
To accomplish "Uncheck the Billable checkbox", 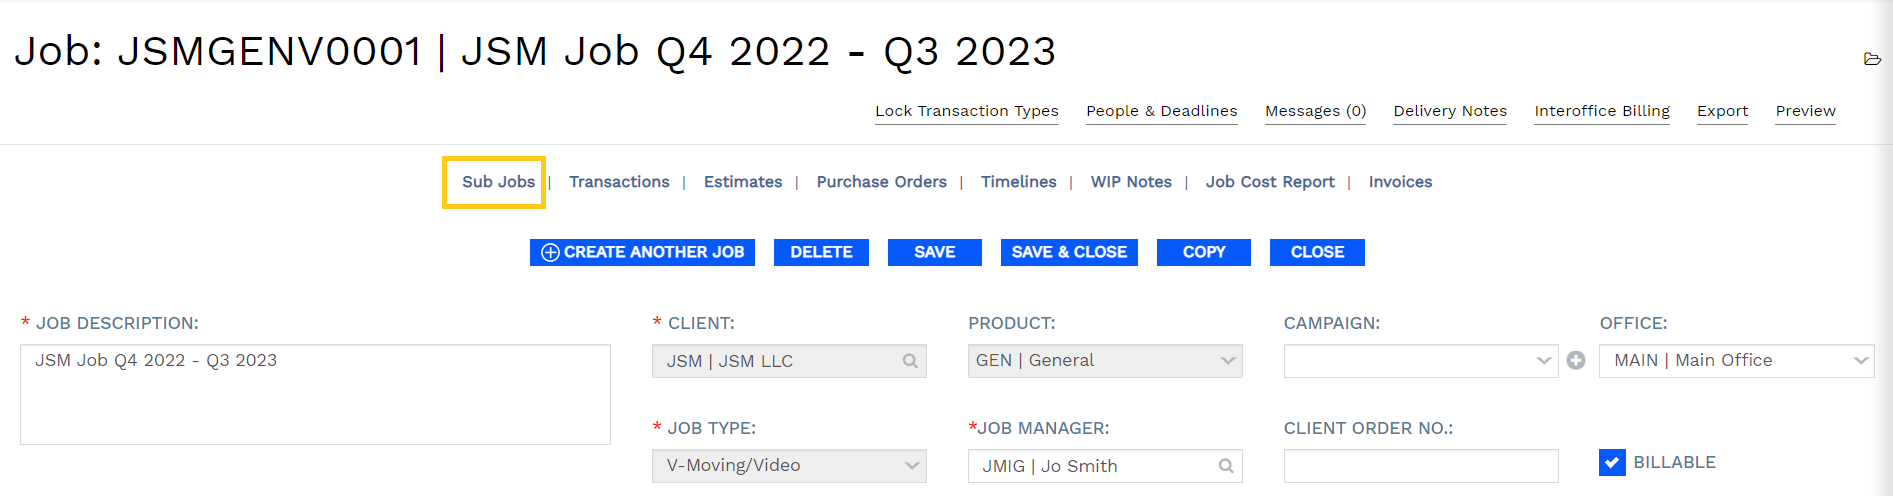I will [x=1612, y=462].
